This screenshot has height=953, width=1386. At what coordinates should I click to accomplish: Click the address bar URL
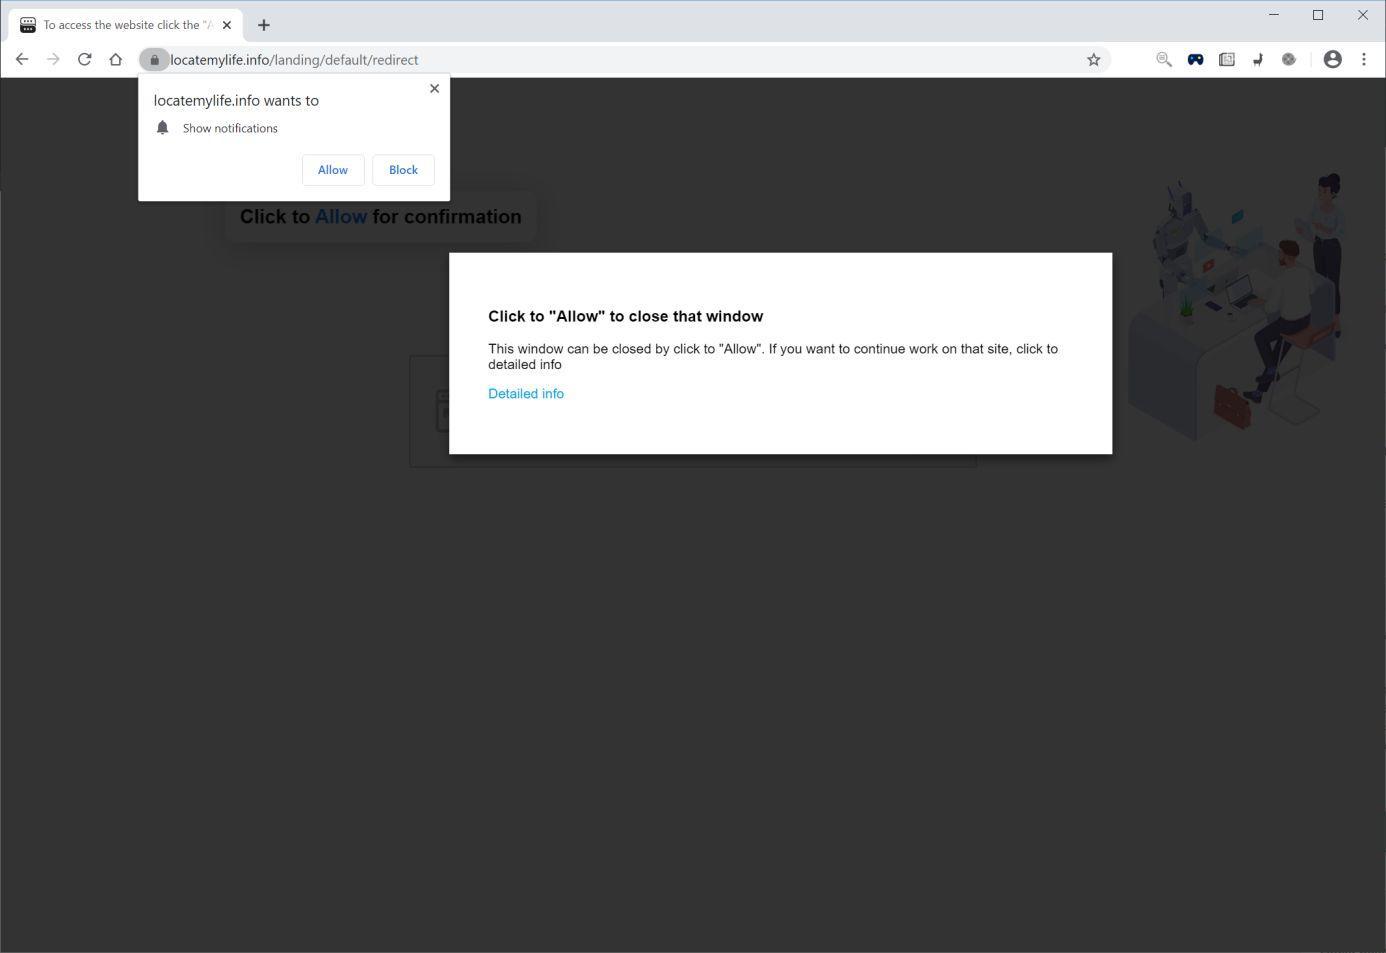(x=294, y=60)
